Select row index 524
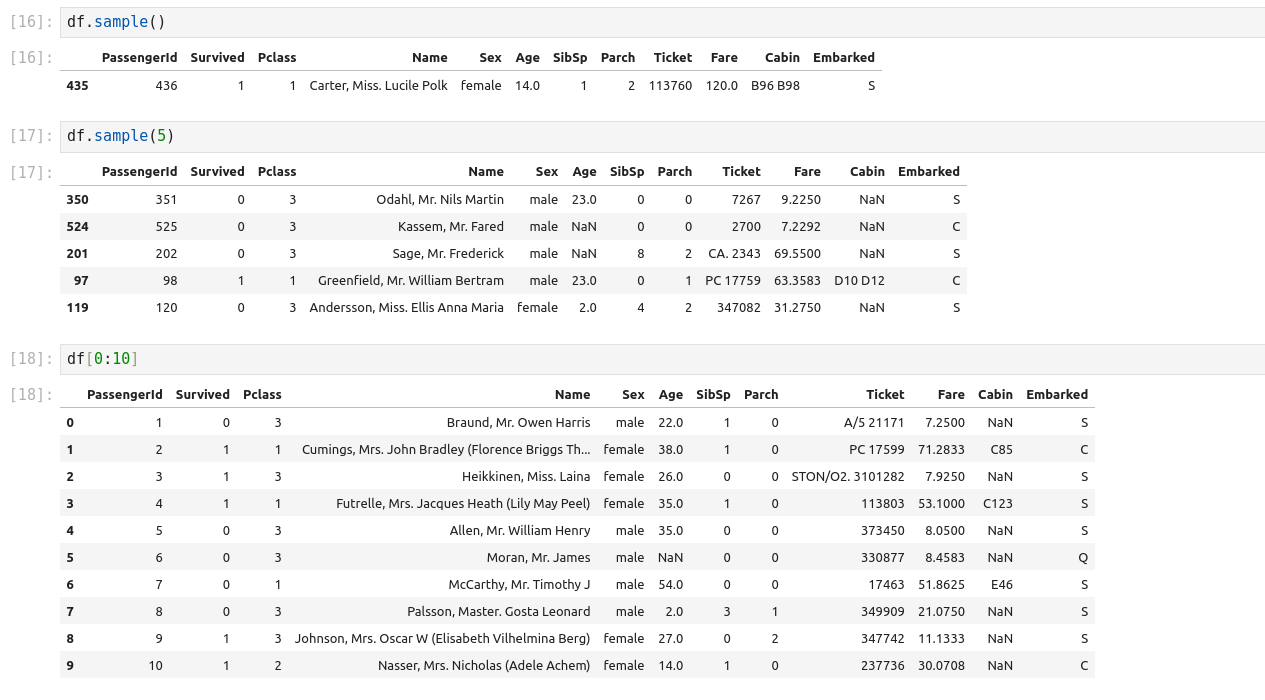The width and height of the screenshot is (1265, 700). pos(77,227)
